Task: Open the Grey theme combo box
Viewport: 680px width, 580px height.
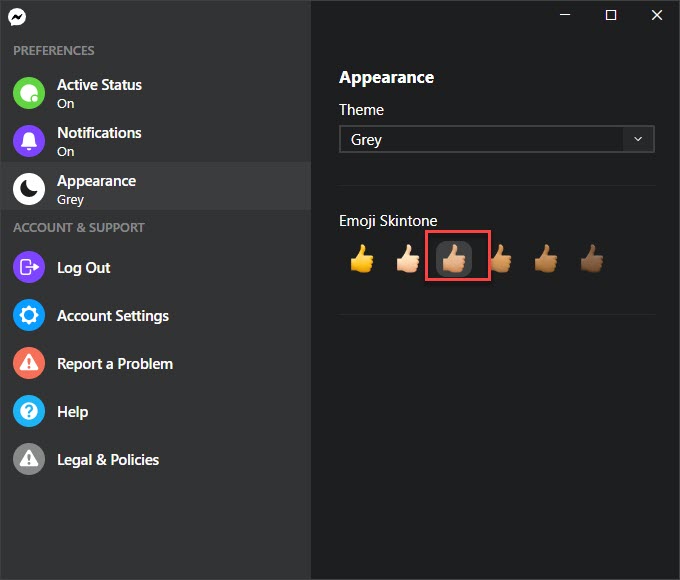Action: (x=497, y=139)
